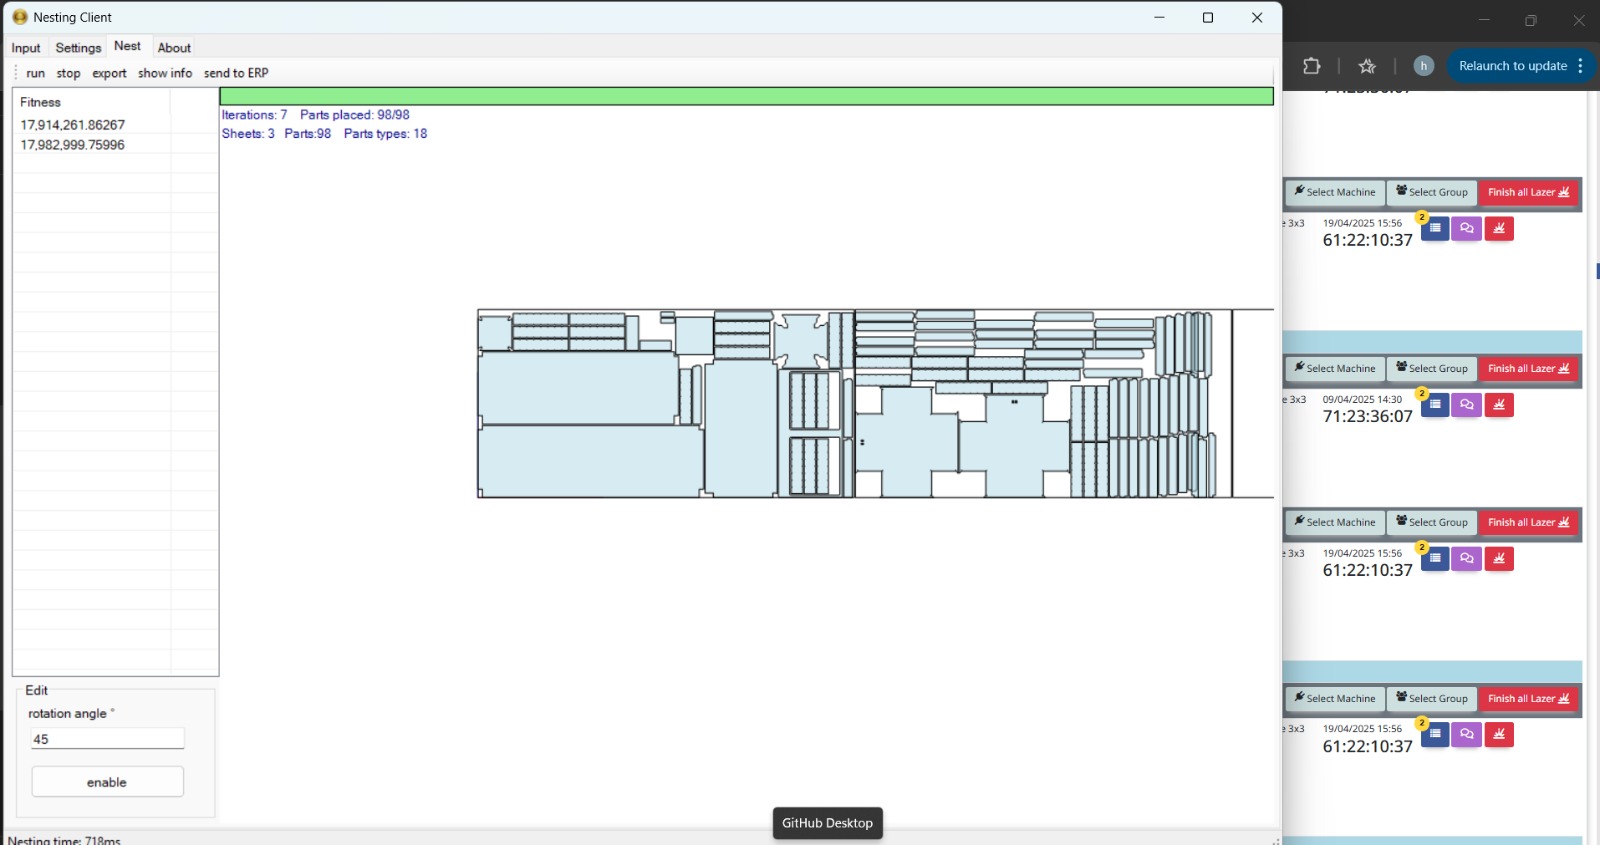Click red laser icon in fourth card
This screenshot has width=1600, height=845.
[x=1499, y=734]
